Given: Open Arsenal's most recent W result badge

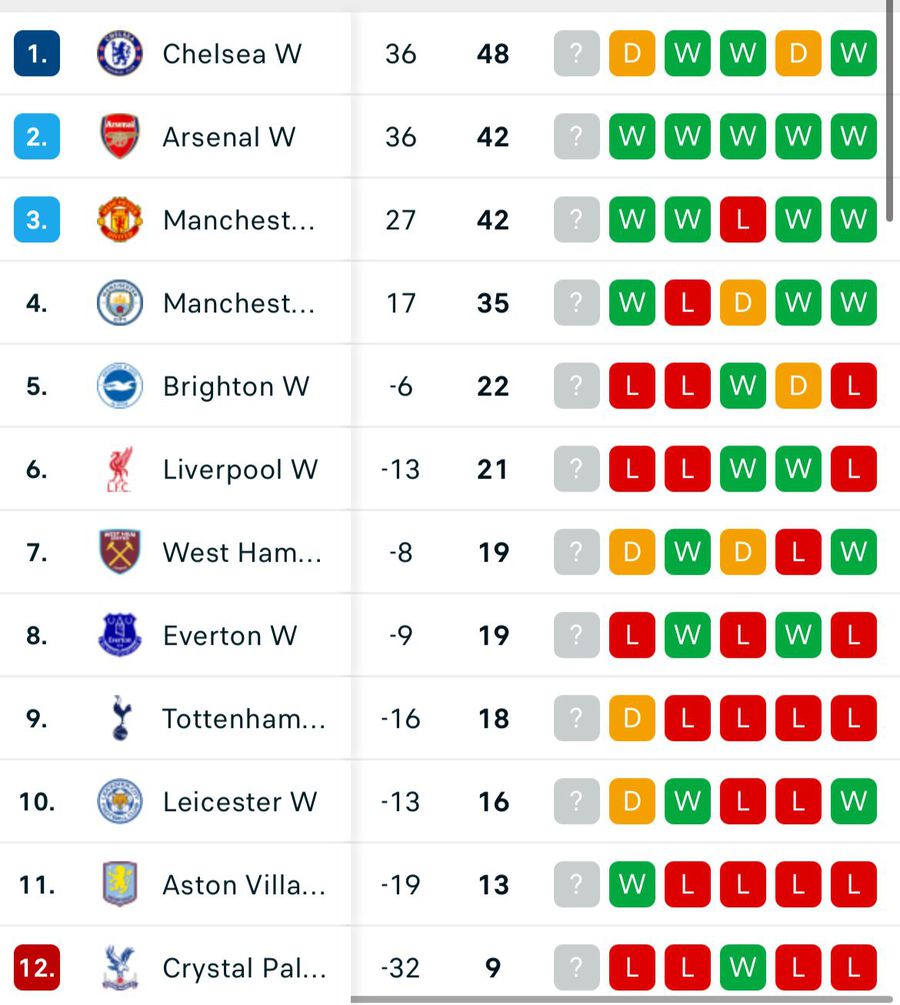Looking at the screenshot, I should point(852,137).
